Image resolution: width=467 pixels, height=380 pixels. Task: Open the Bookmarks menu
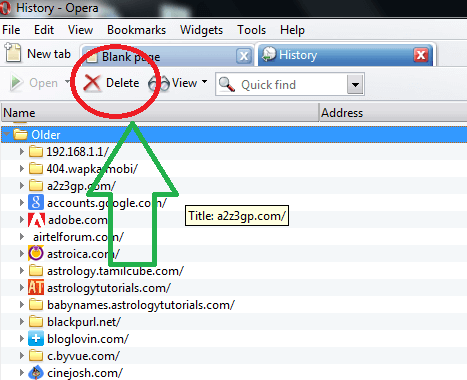click(x=136, y=30)
